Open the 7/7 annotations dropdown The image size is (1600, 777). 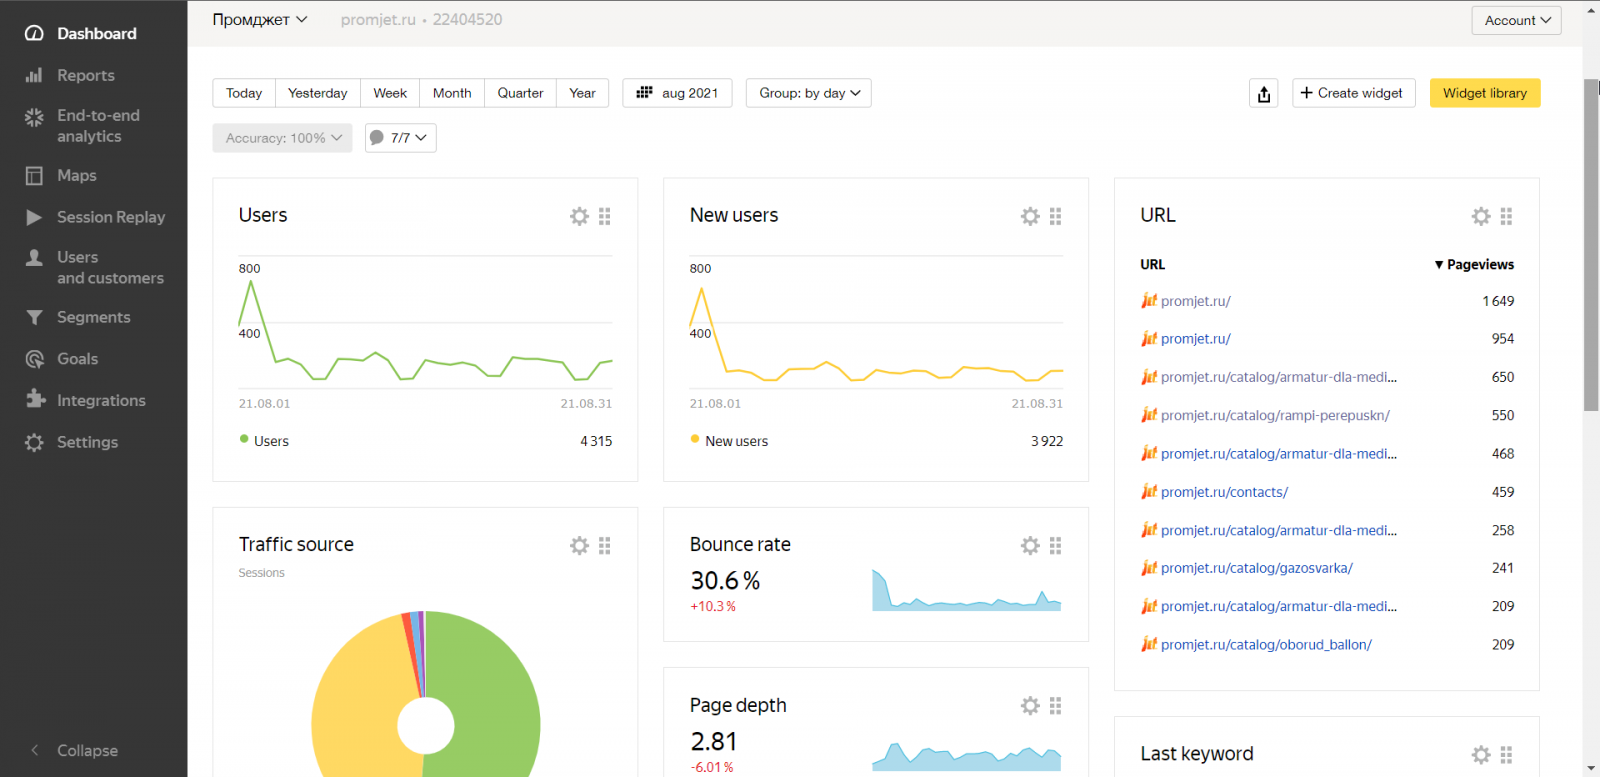pyautogui.click(x=400, y=138)
